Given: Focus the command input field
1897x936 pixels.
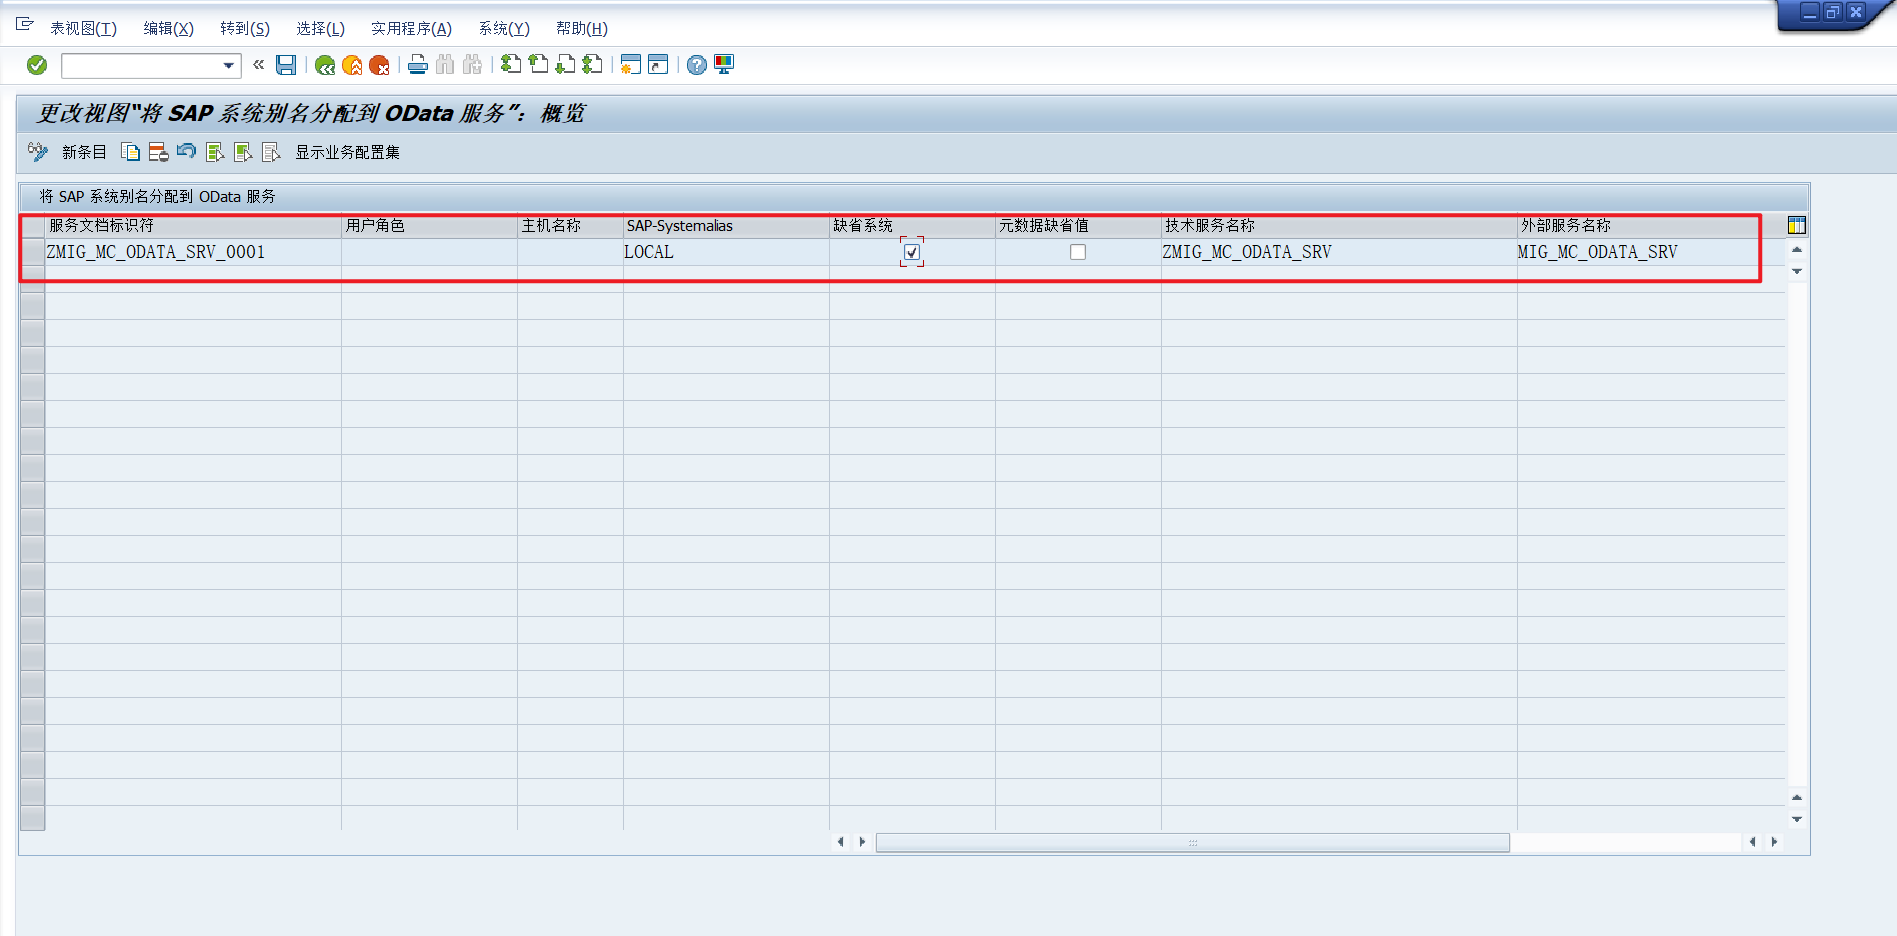Looking at the screenshot, I should tap(142, 66).
